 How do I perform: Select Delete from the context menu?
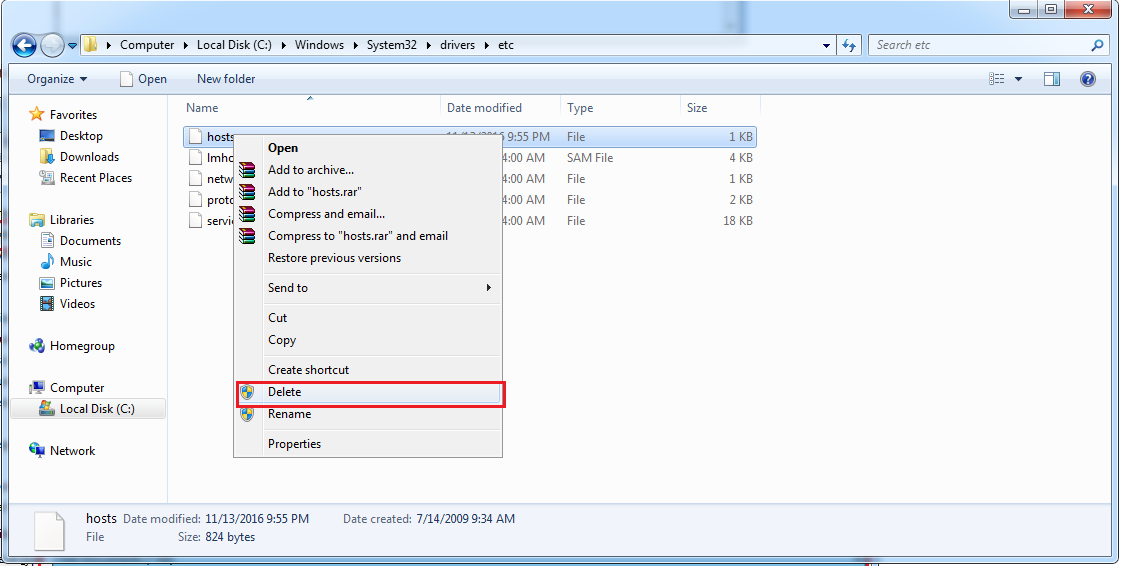284,392
